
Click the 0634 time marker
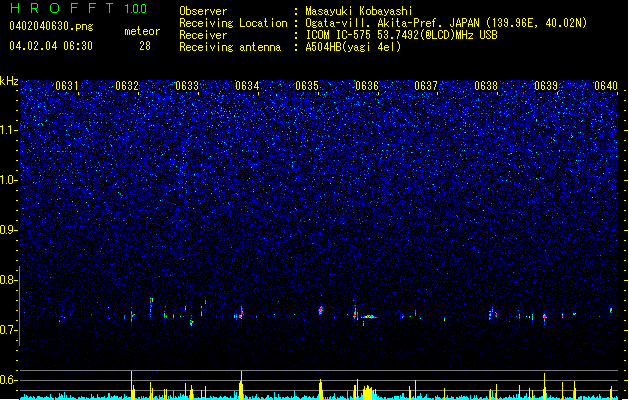pyautogui.click(x=247, y=86)
